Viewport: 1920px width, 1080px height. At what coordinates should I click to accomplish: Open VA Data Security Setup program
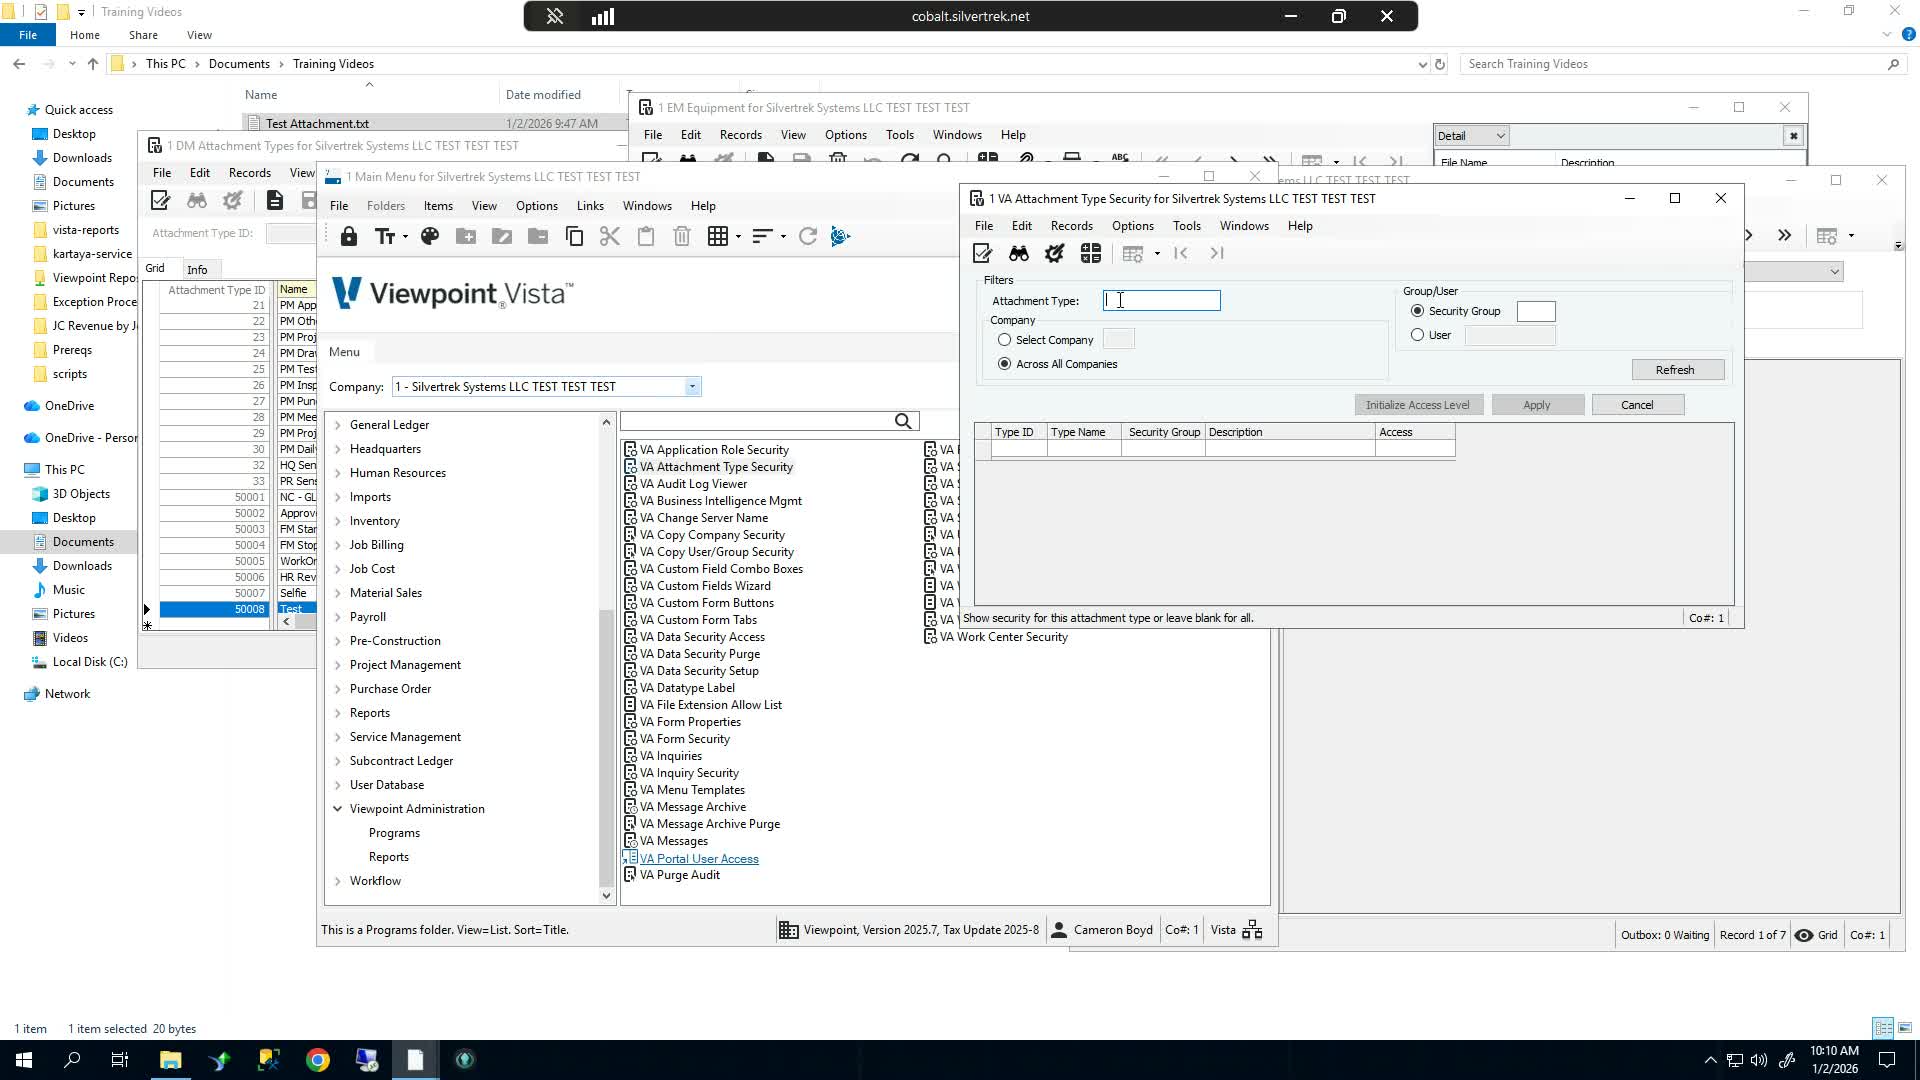699,671
